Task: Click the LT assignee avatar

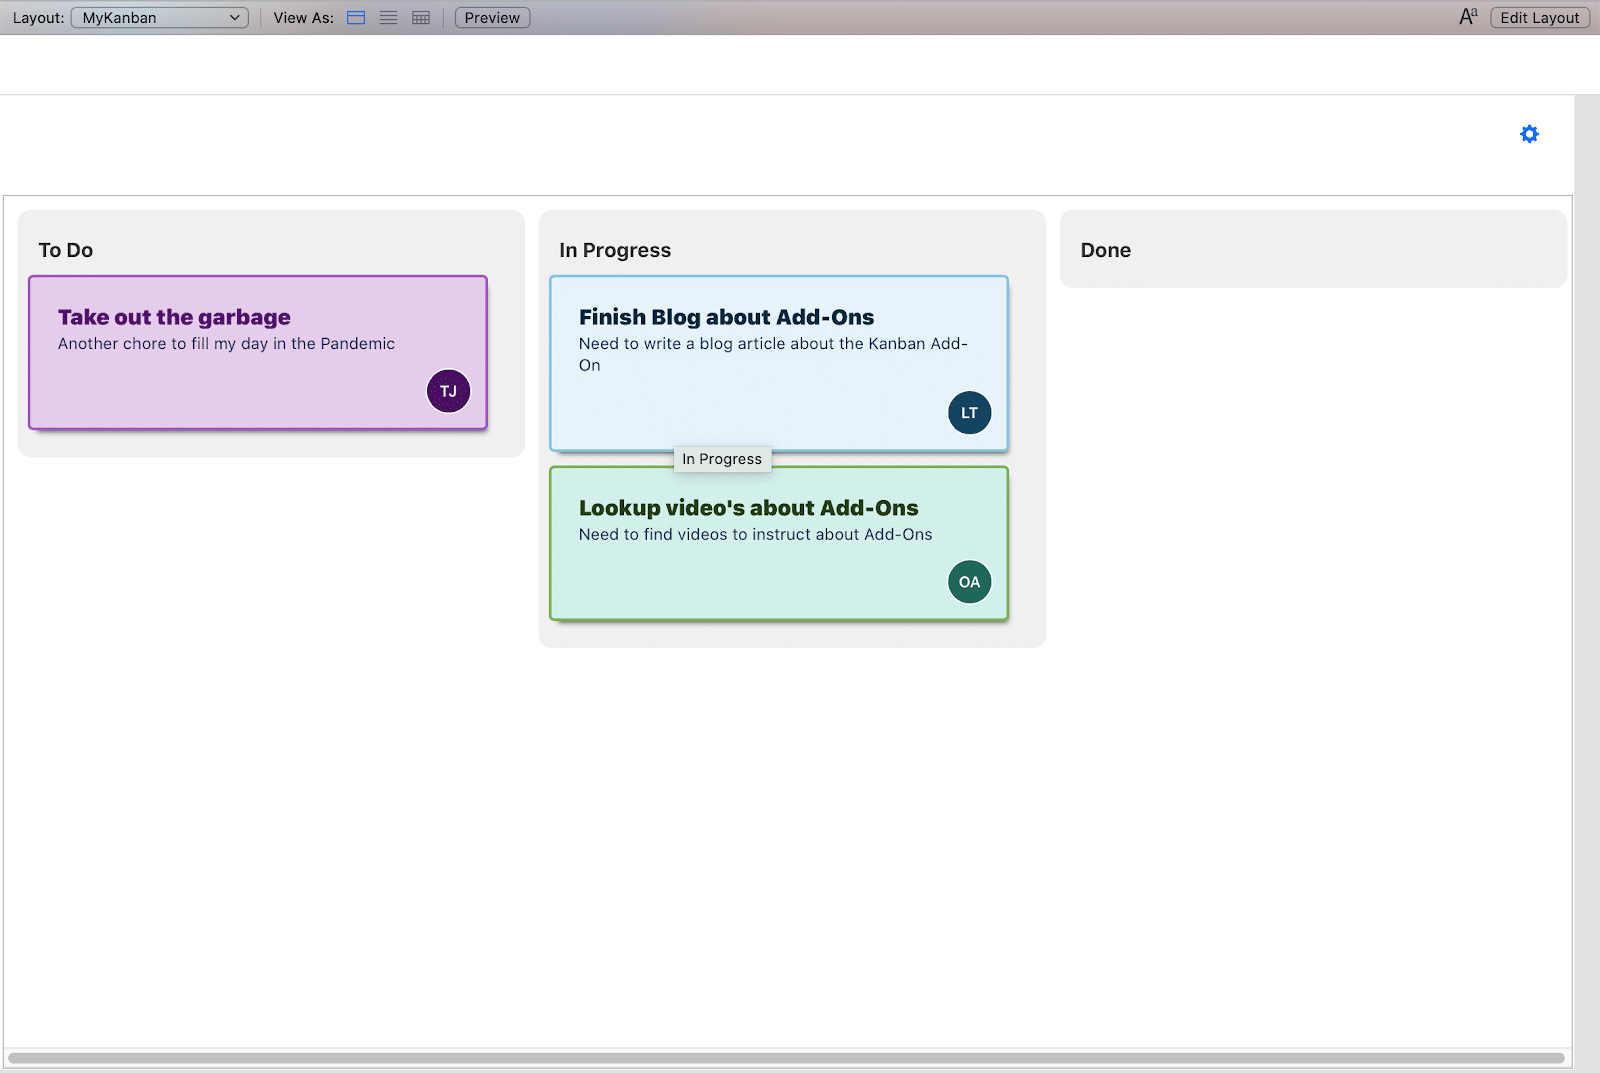Action: click(969, 412)
